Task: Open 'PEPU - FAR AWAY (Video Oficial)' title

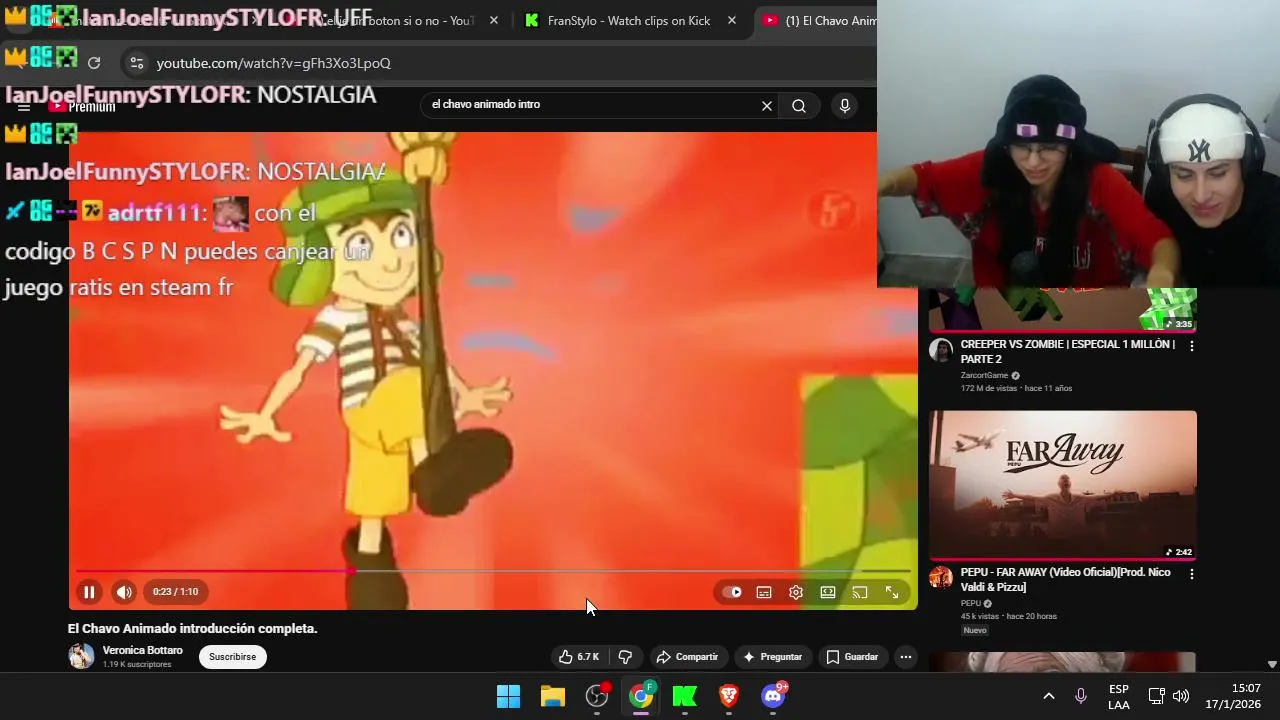Action: [x=1066, y=579]
